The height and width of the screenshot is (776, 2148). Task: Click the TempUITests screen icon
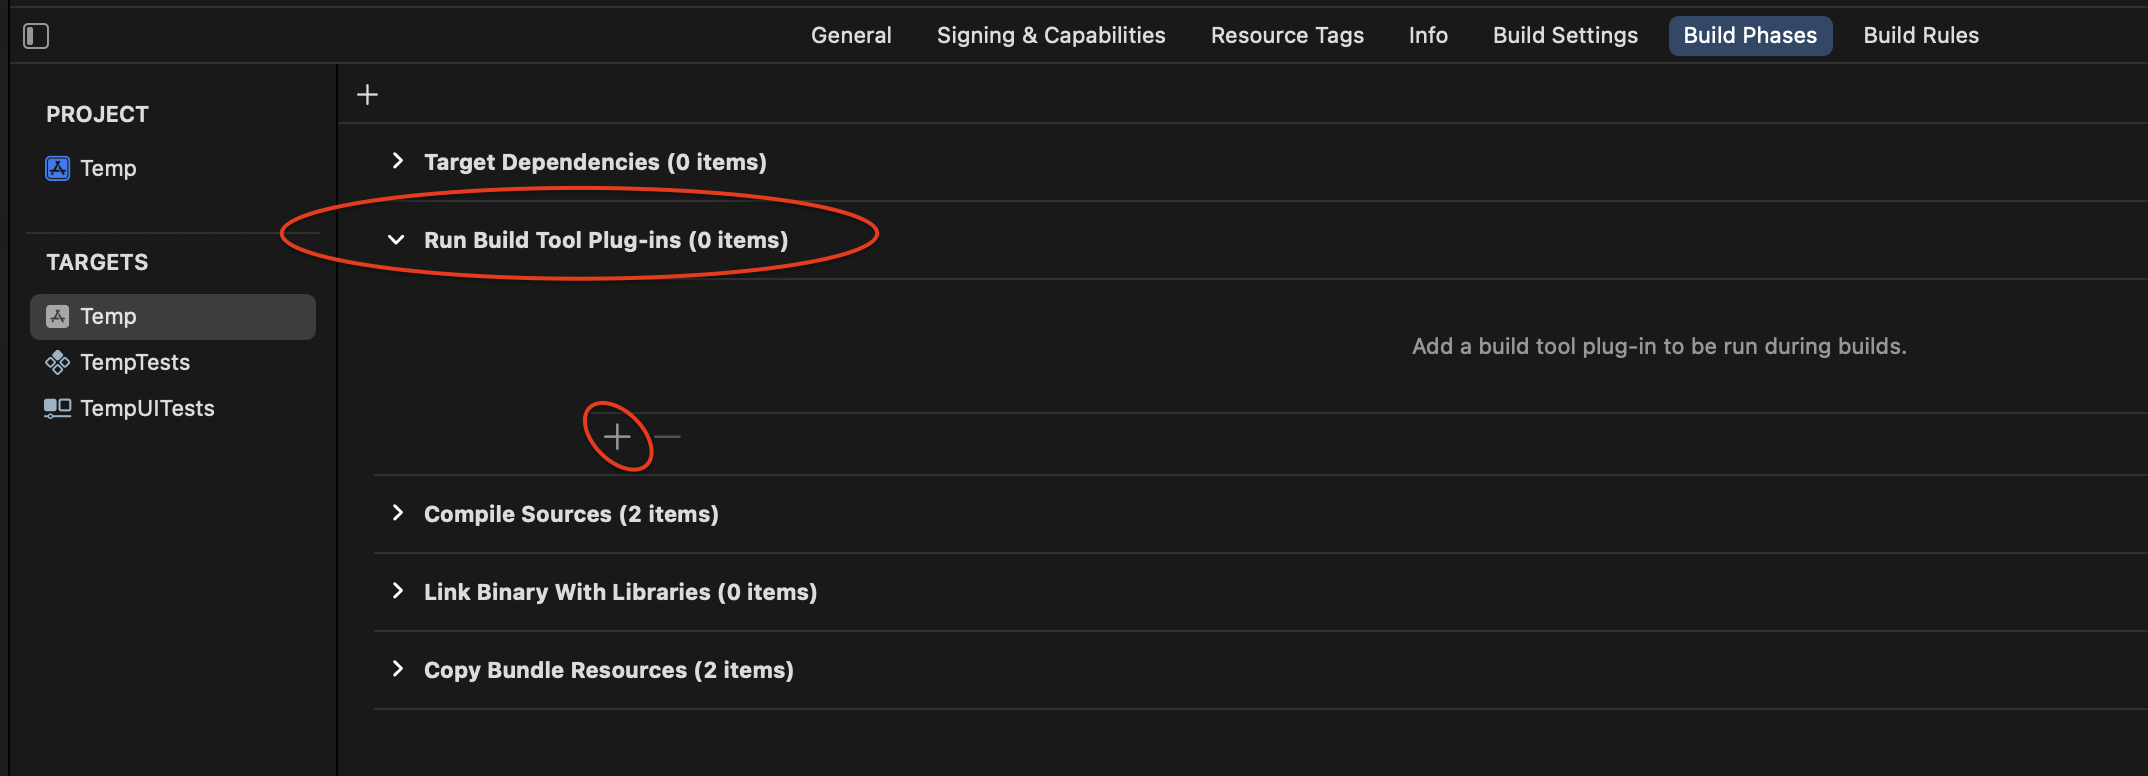coord(57,408)
